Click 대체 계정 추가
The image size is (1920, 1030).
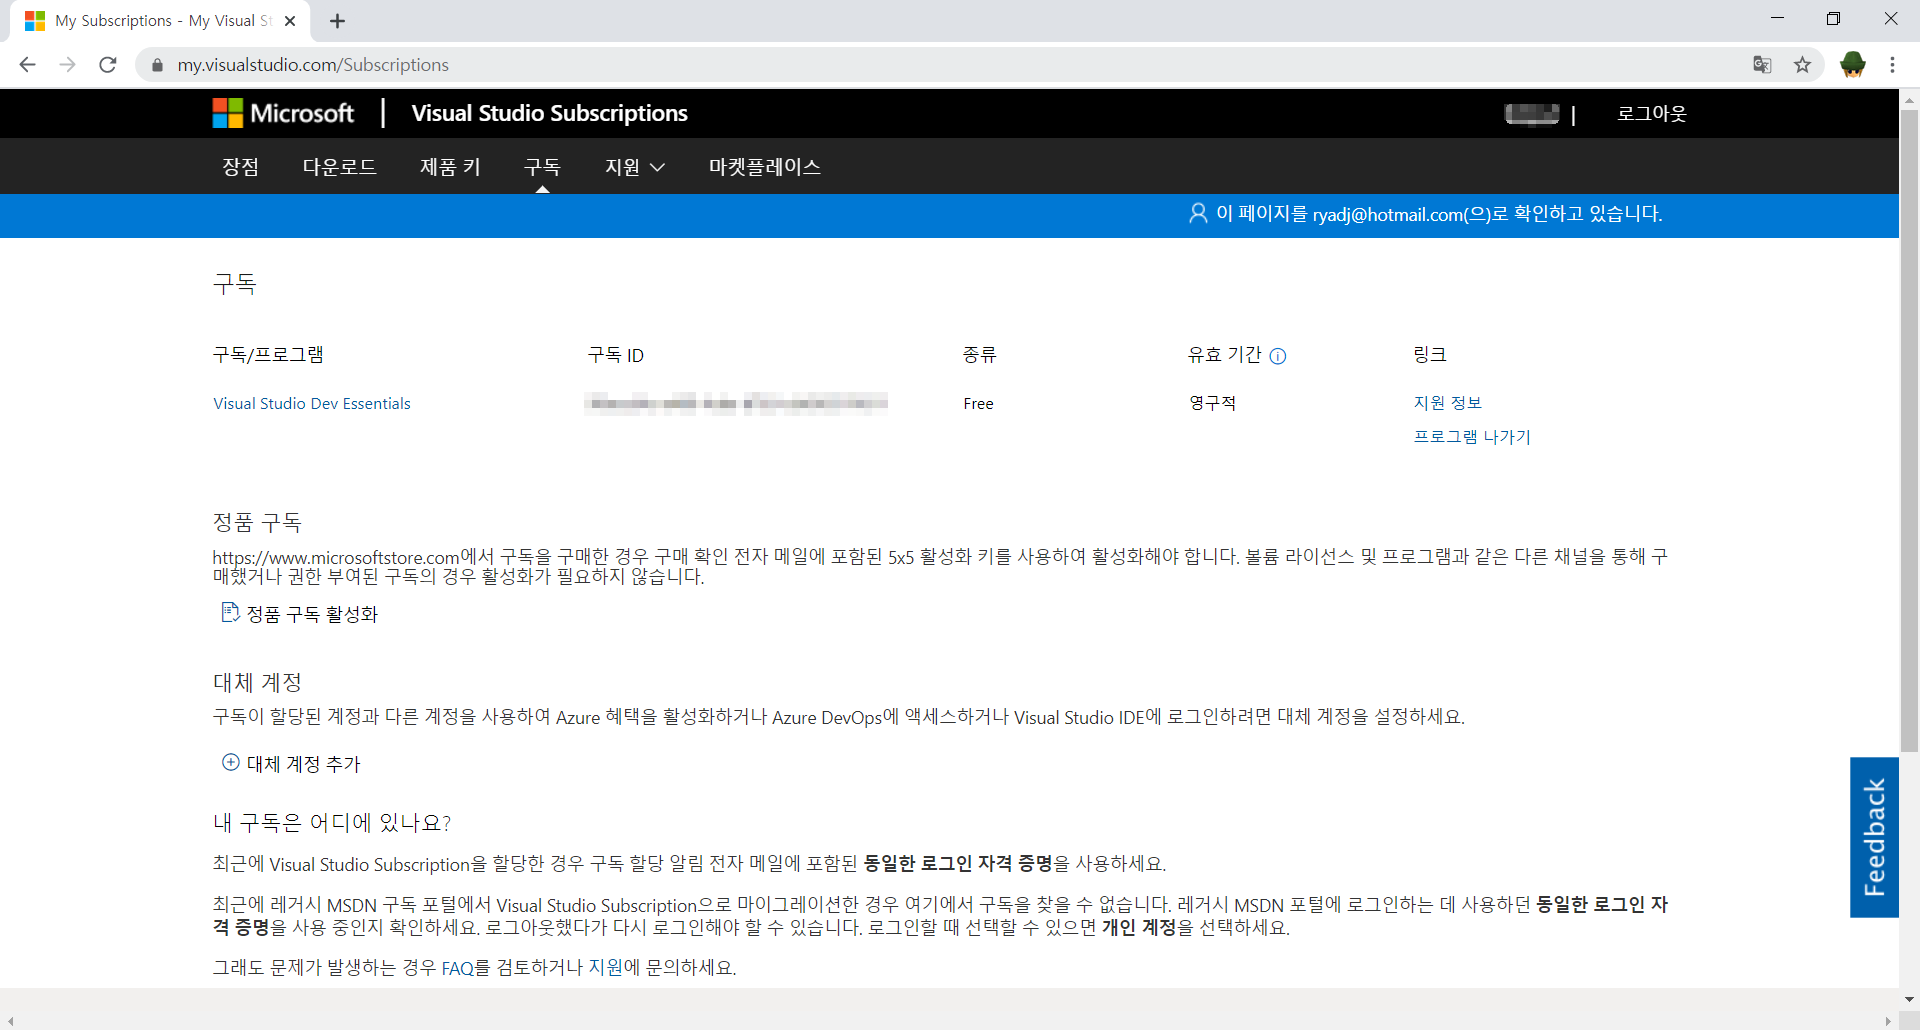point(303,764)
